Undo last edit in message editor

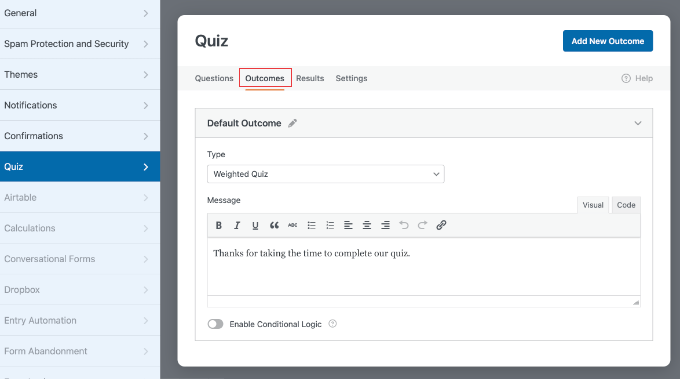404,225
